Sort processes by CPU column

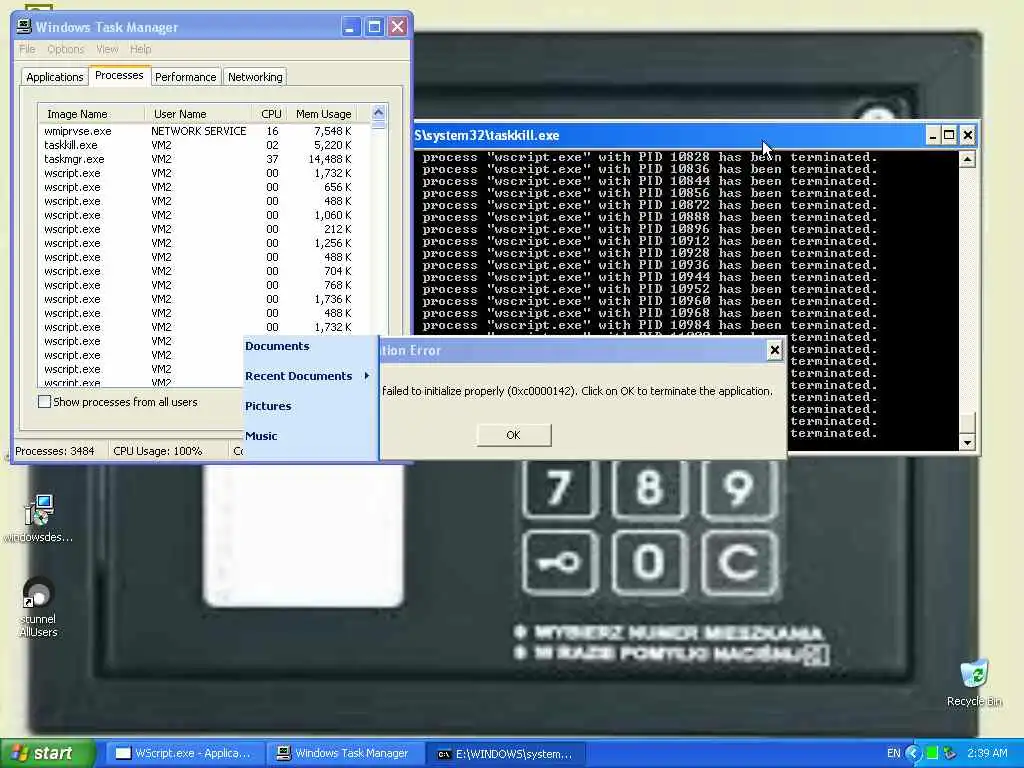point(270,114)
